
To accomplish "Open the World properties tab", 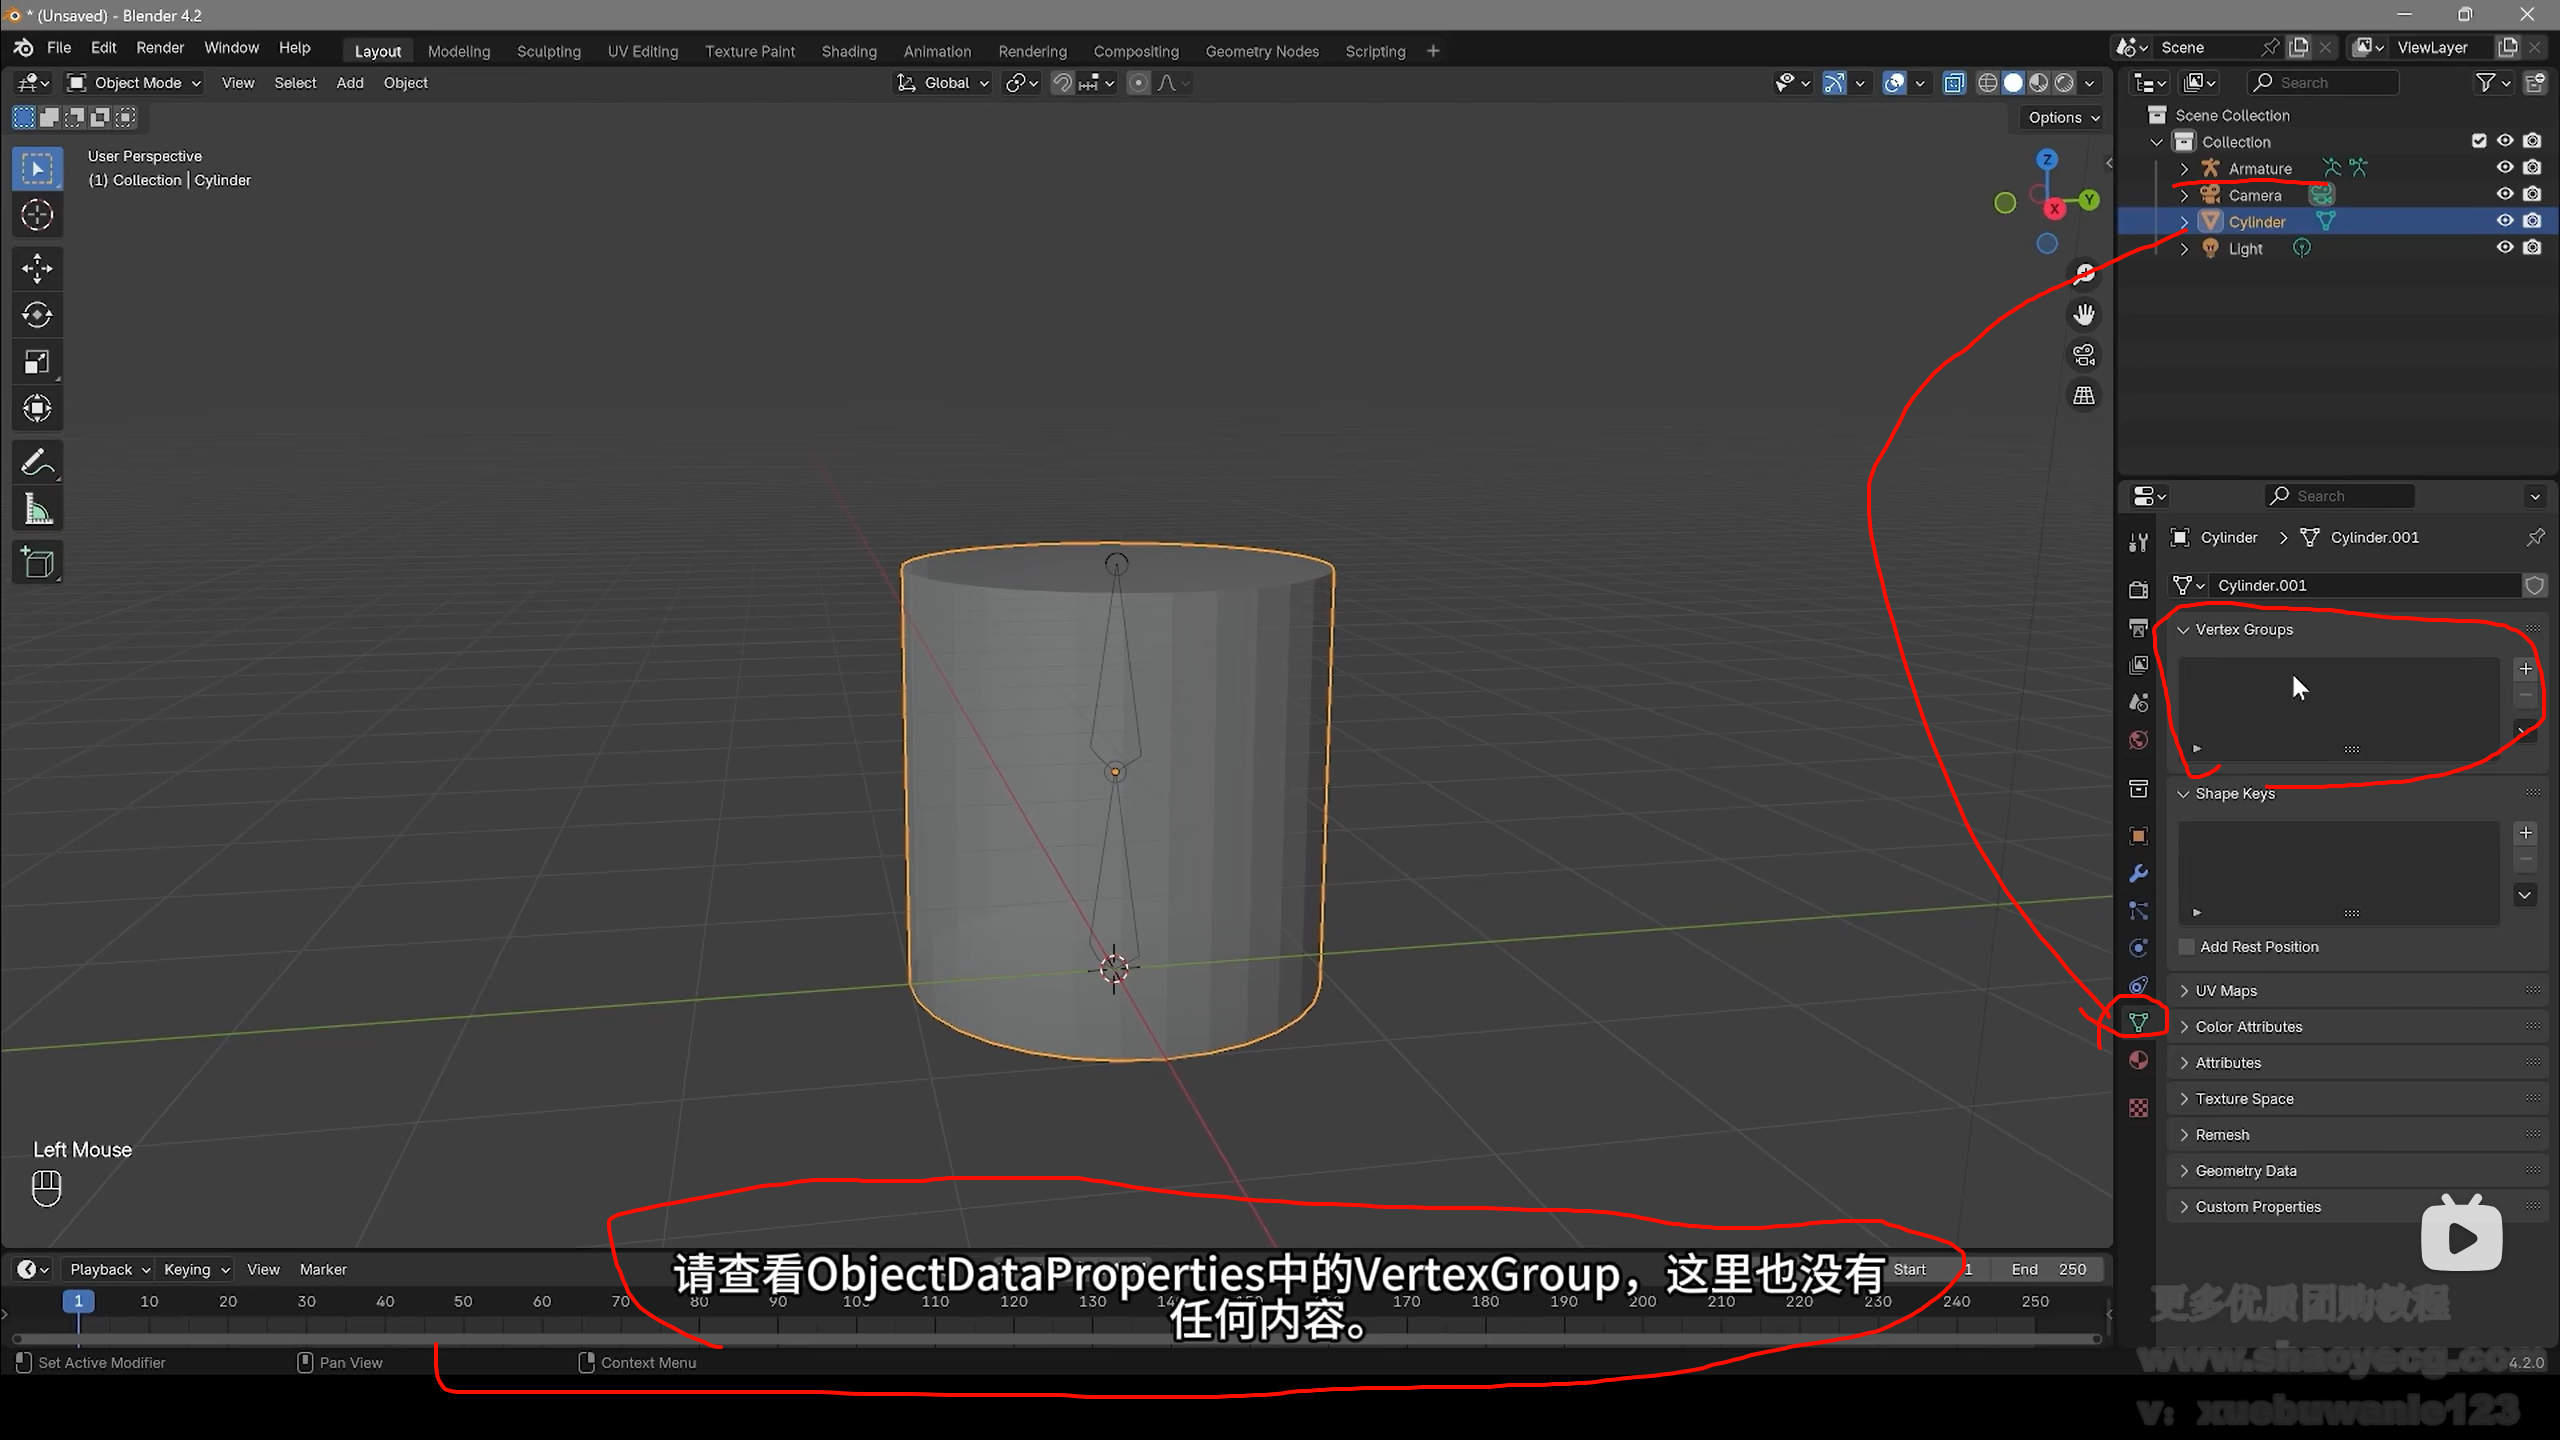I will pyautogui.click(x=2139, y=740).
